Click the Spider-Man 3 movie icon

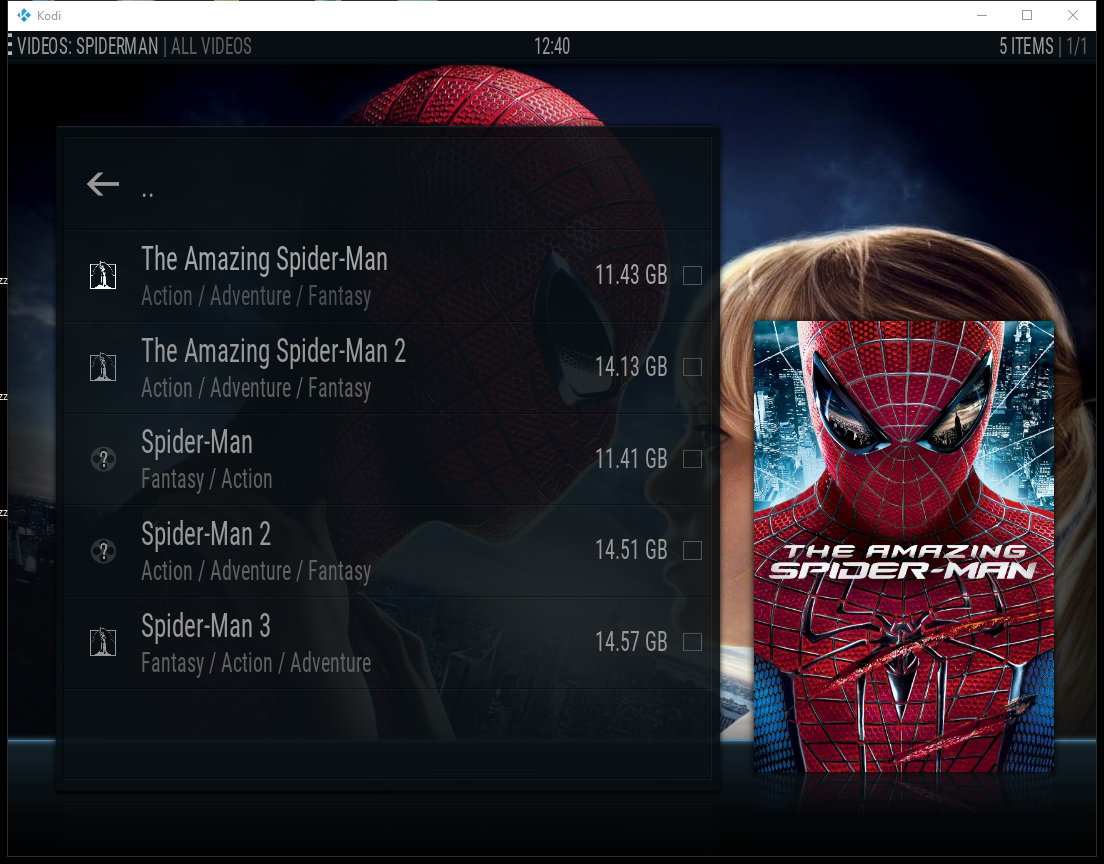(x=103, y=642)
